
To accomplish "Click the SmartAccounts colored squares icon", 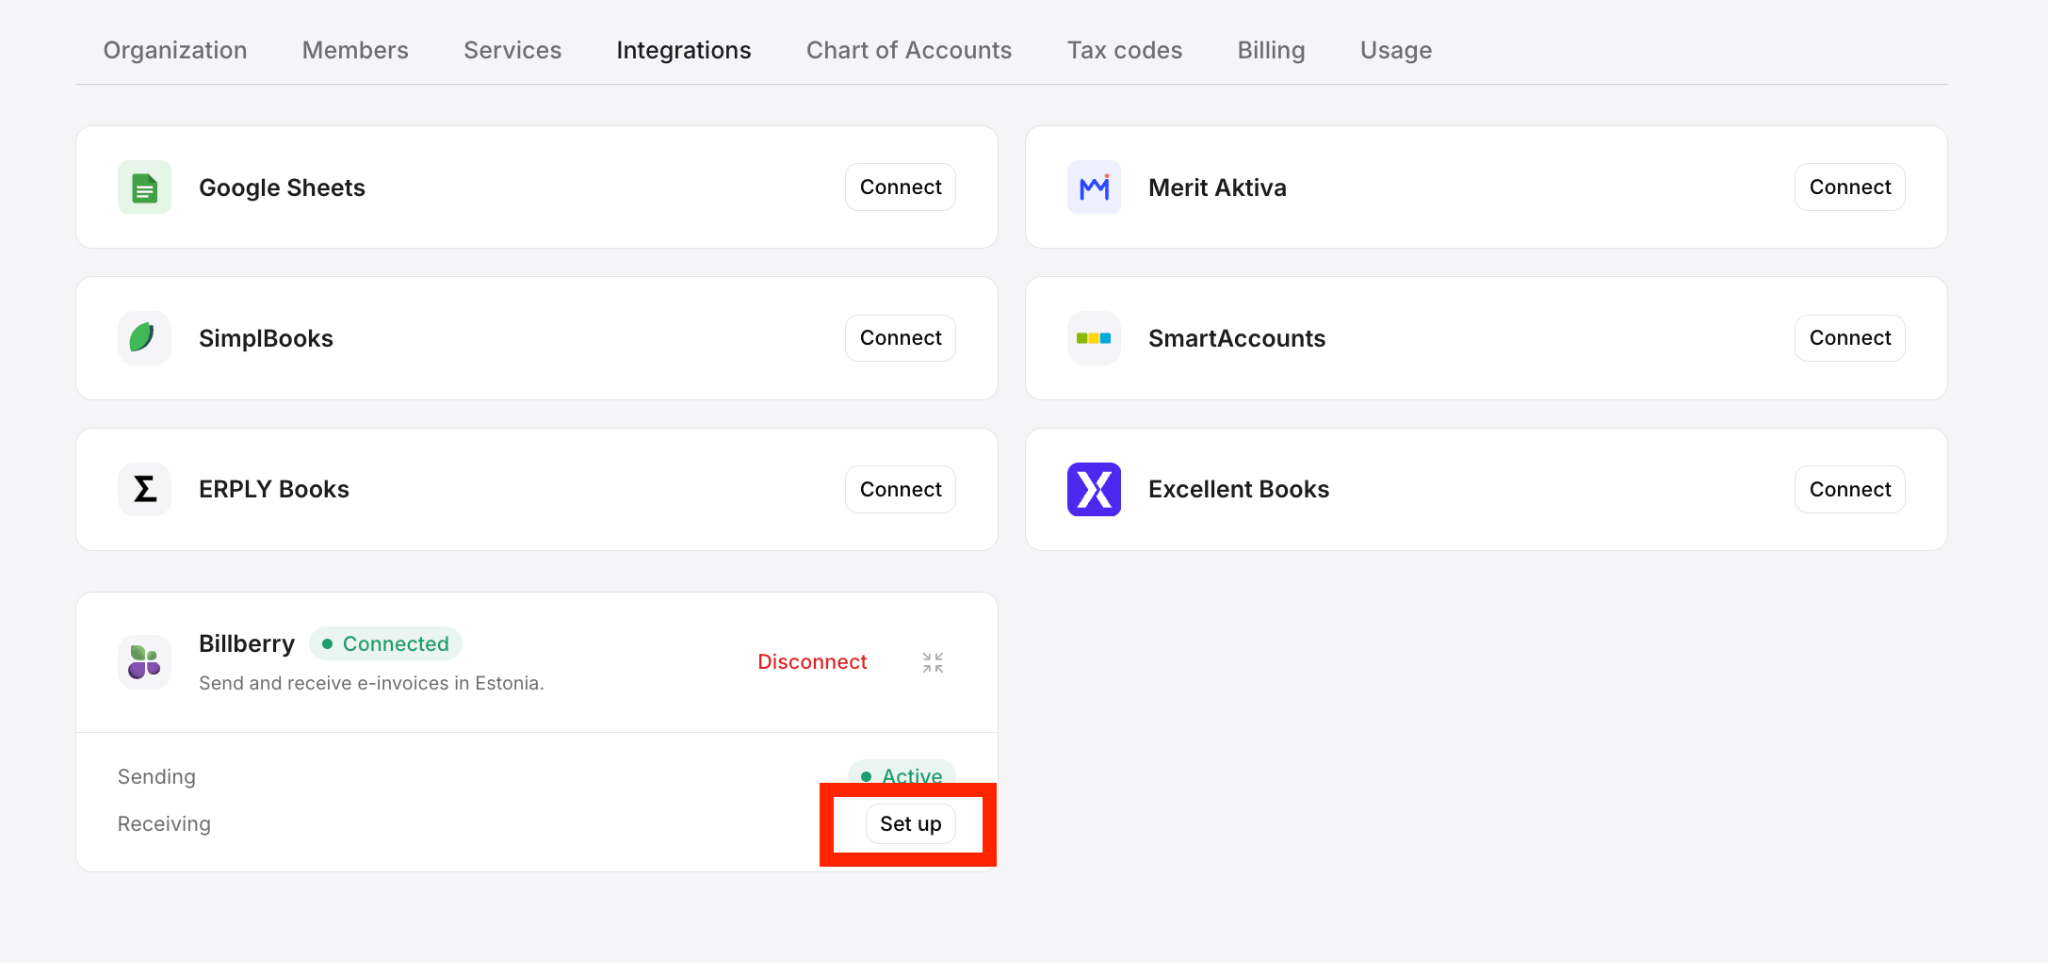I will (x=1094, y=338).
